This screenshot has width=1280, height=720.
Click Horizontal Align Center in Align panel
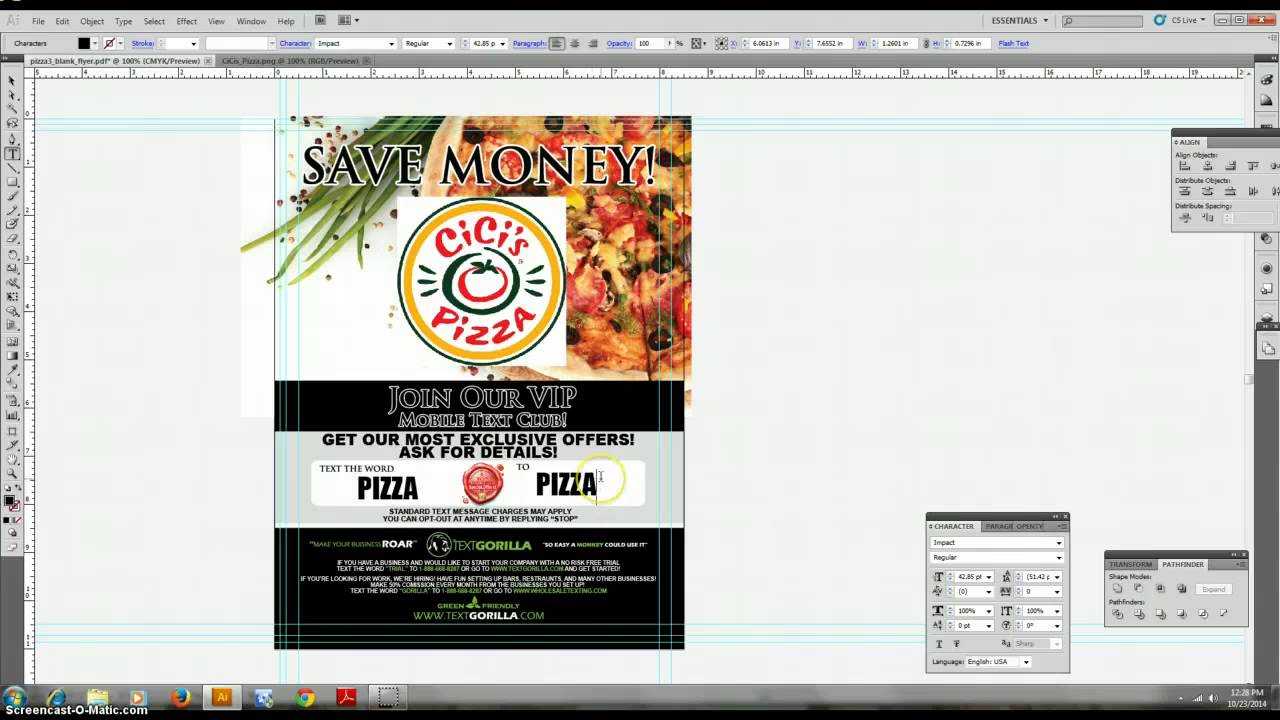[1208, 166]
